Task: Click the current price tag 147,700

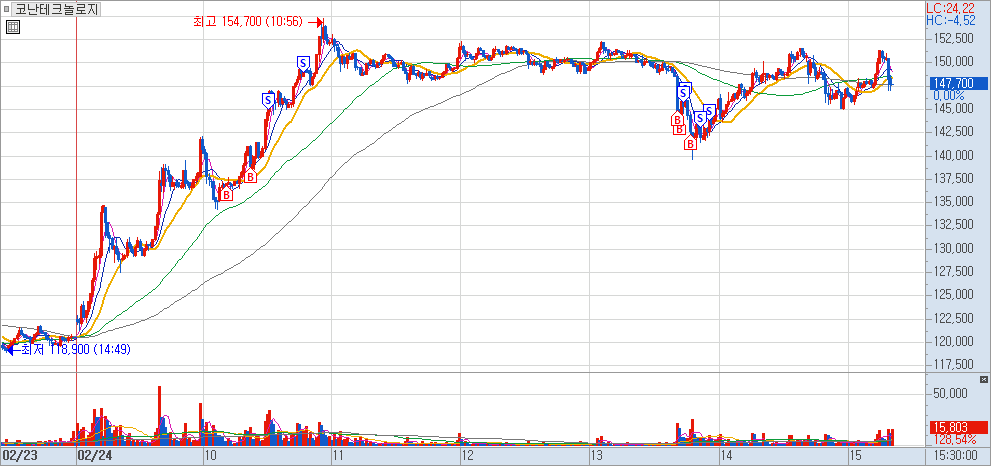Action: click(x=958, y=83)
